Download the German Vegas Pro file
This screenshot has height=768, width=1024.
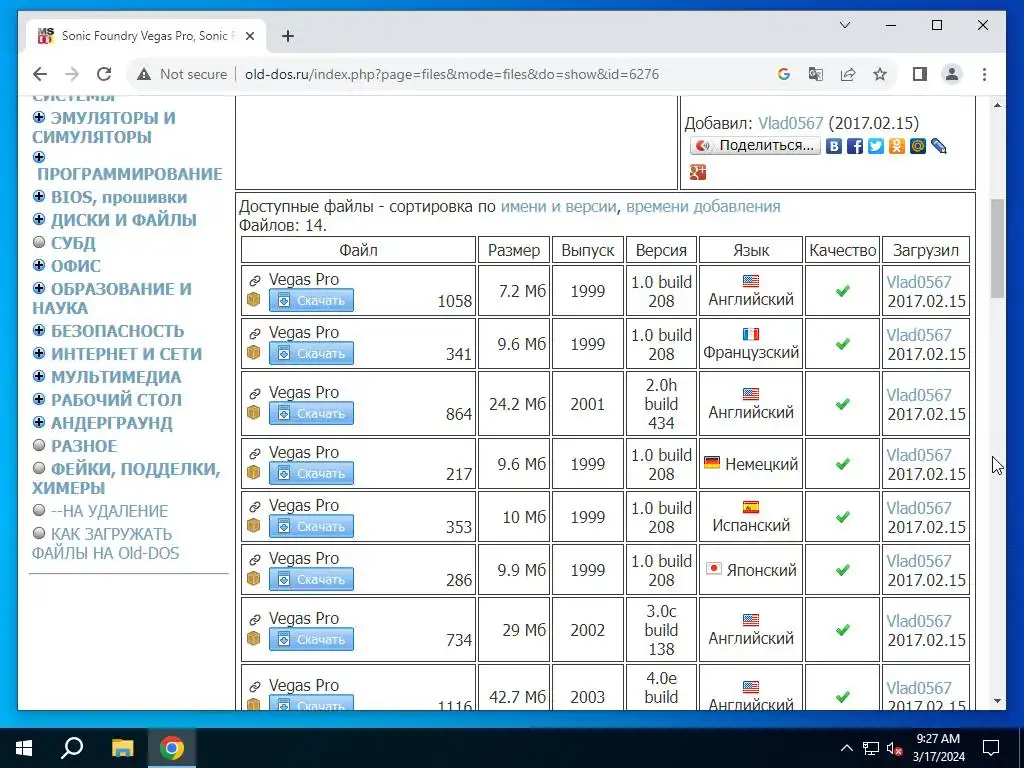point(312,473)
